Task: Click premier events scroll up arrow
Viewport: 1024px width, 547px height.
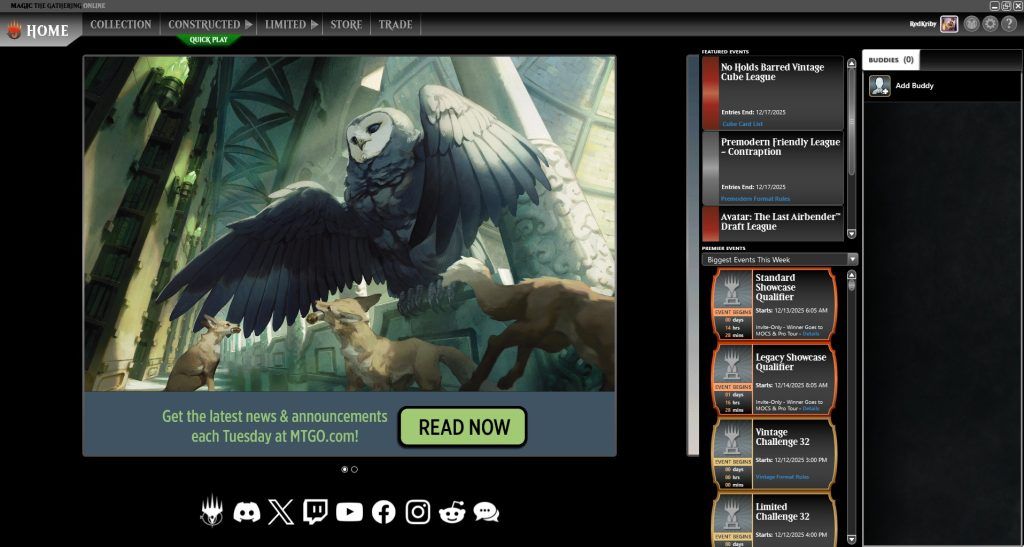Action: [x=851, y=275]
